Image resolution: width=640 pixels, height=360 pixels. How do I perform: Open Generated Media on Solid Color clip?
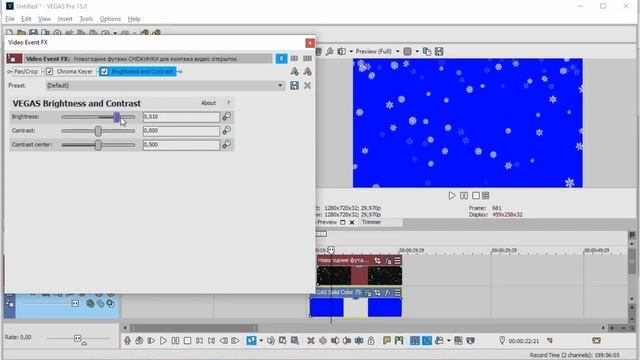(368, 292)
